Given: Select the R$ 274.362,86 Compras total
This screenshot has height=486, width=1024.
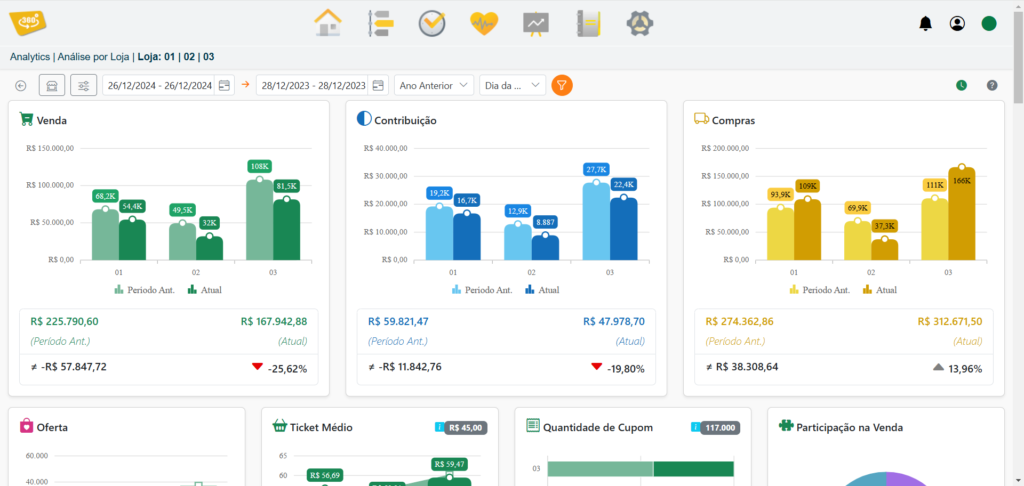Looking at the screenshot, I should click(x=739, y=321).
